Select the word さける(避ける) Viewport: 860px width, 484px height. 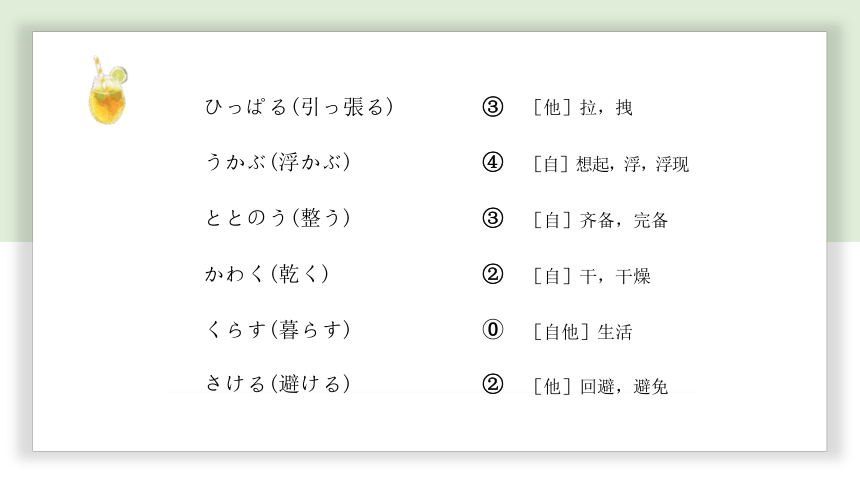pyautogui.click(x=278, y=384)
